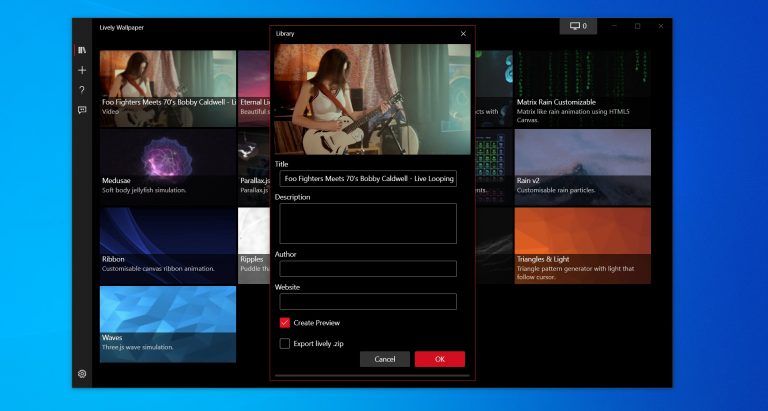Open the Library sidebar icon

[x=82, y=50]
